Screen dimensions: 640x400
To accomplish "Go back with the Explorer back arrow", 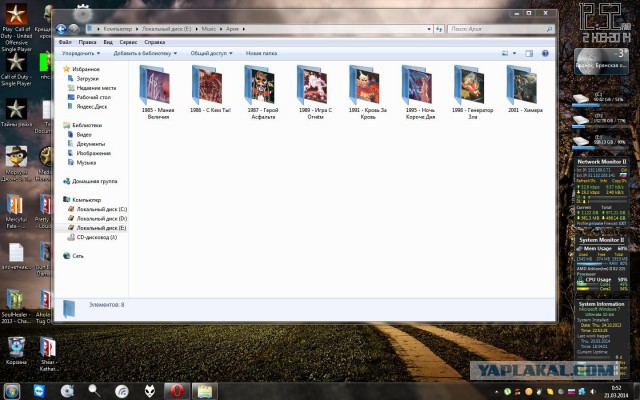I will pos(61,29).
